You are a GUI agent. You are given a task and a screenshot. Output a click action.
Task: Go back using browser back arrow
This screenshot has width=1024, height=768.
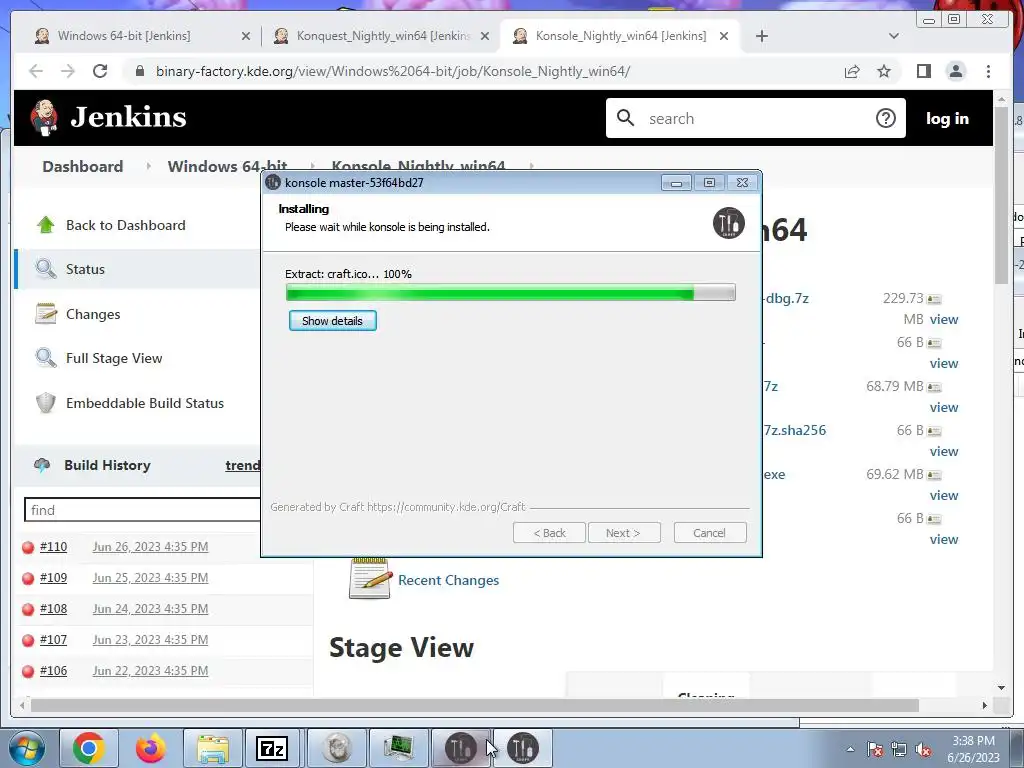tap(36, 71)
